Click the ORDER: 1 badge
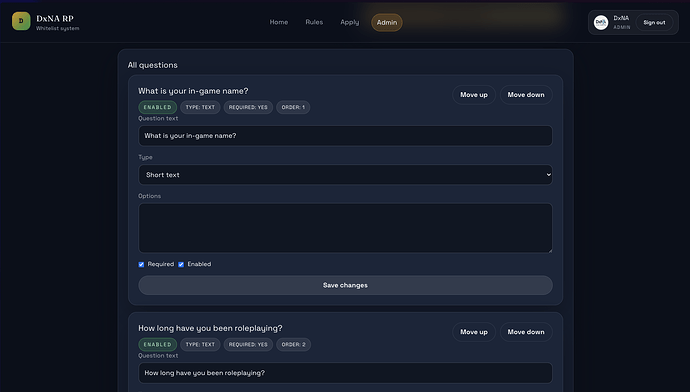The image size is (690, 392). (x=293, y=107)
